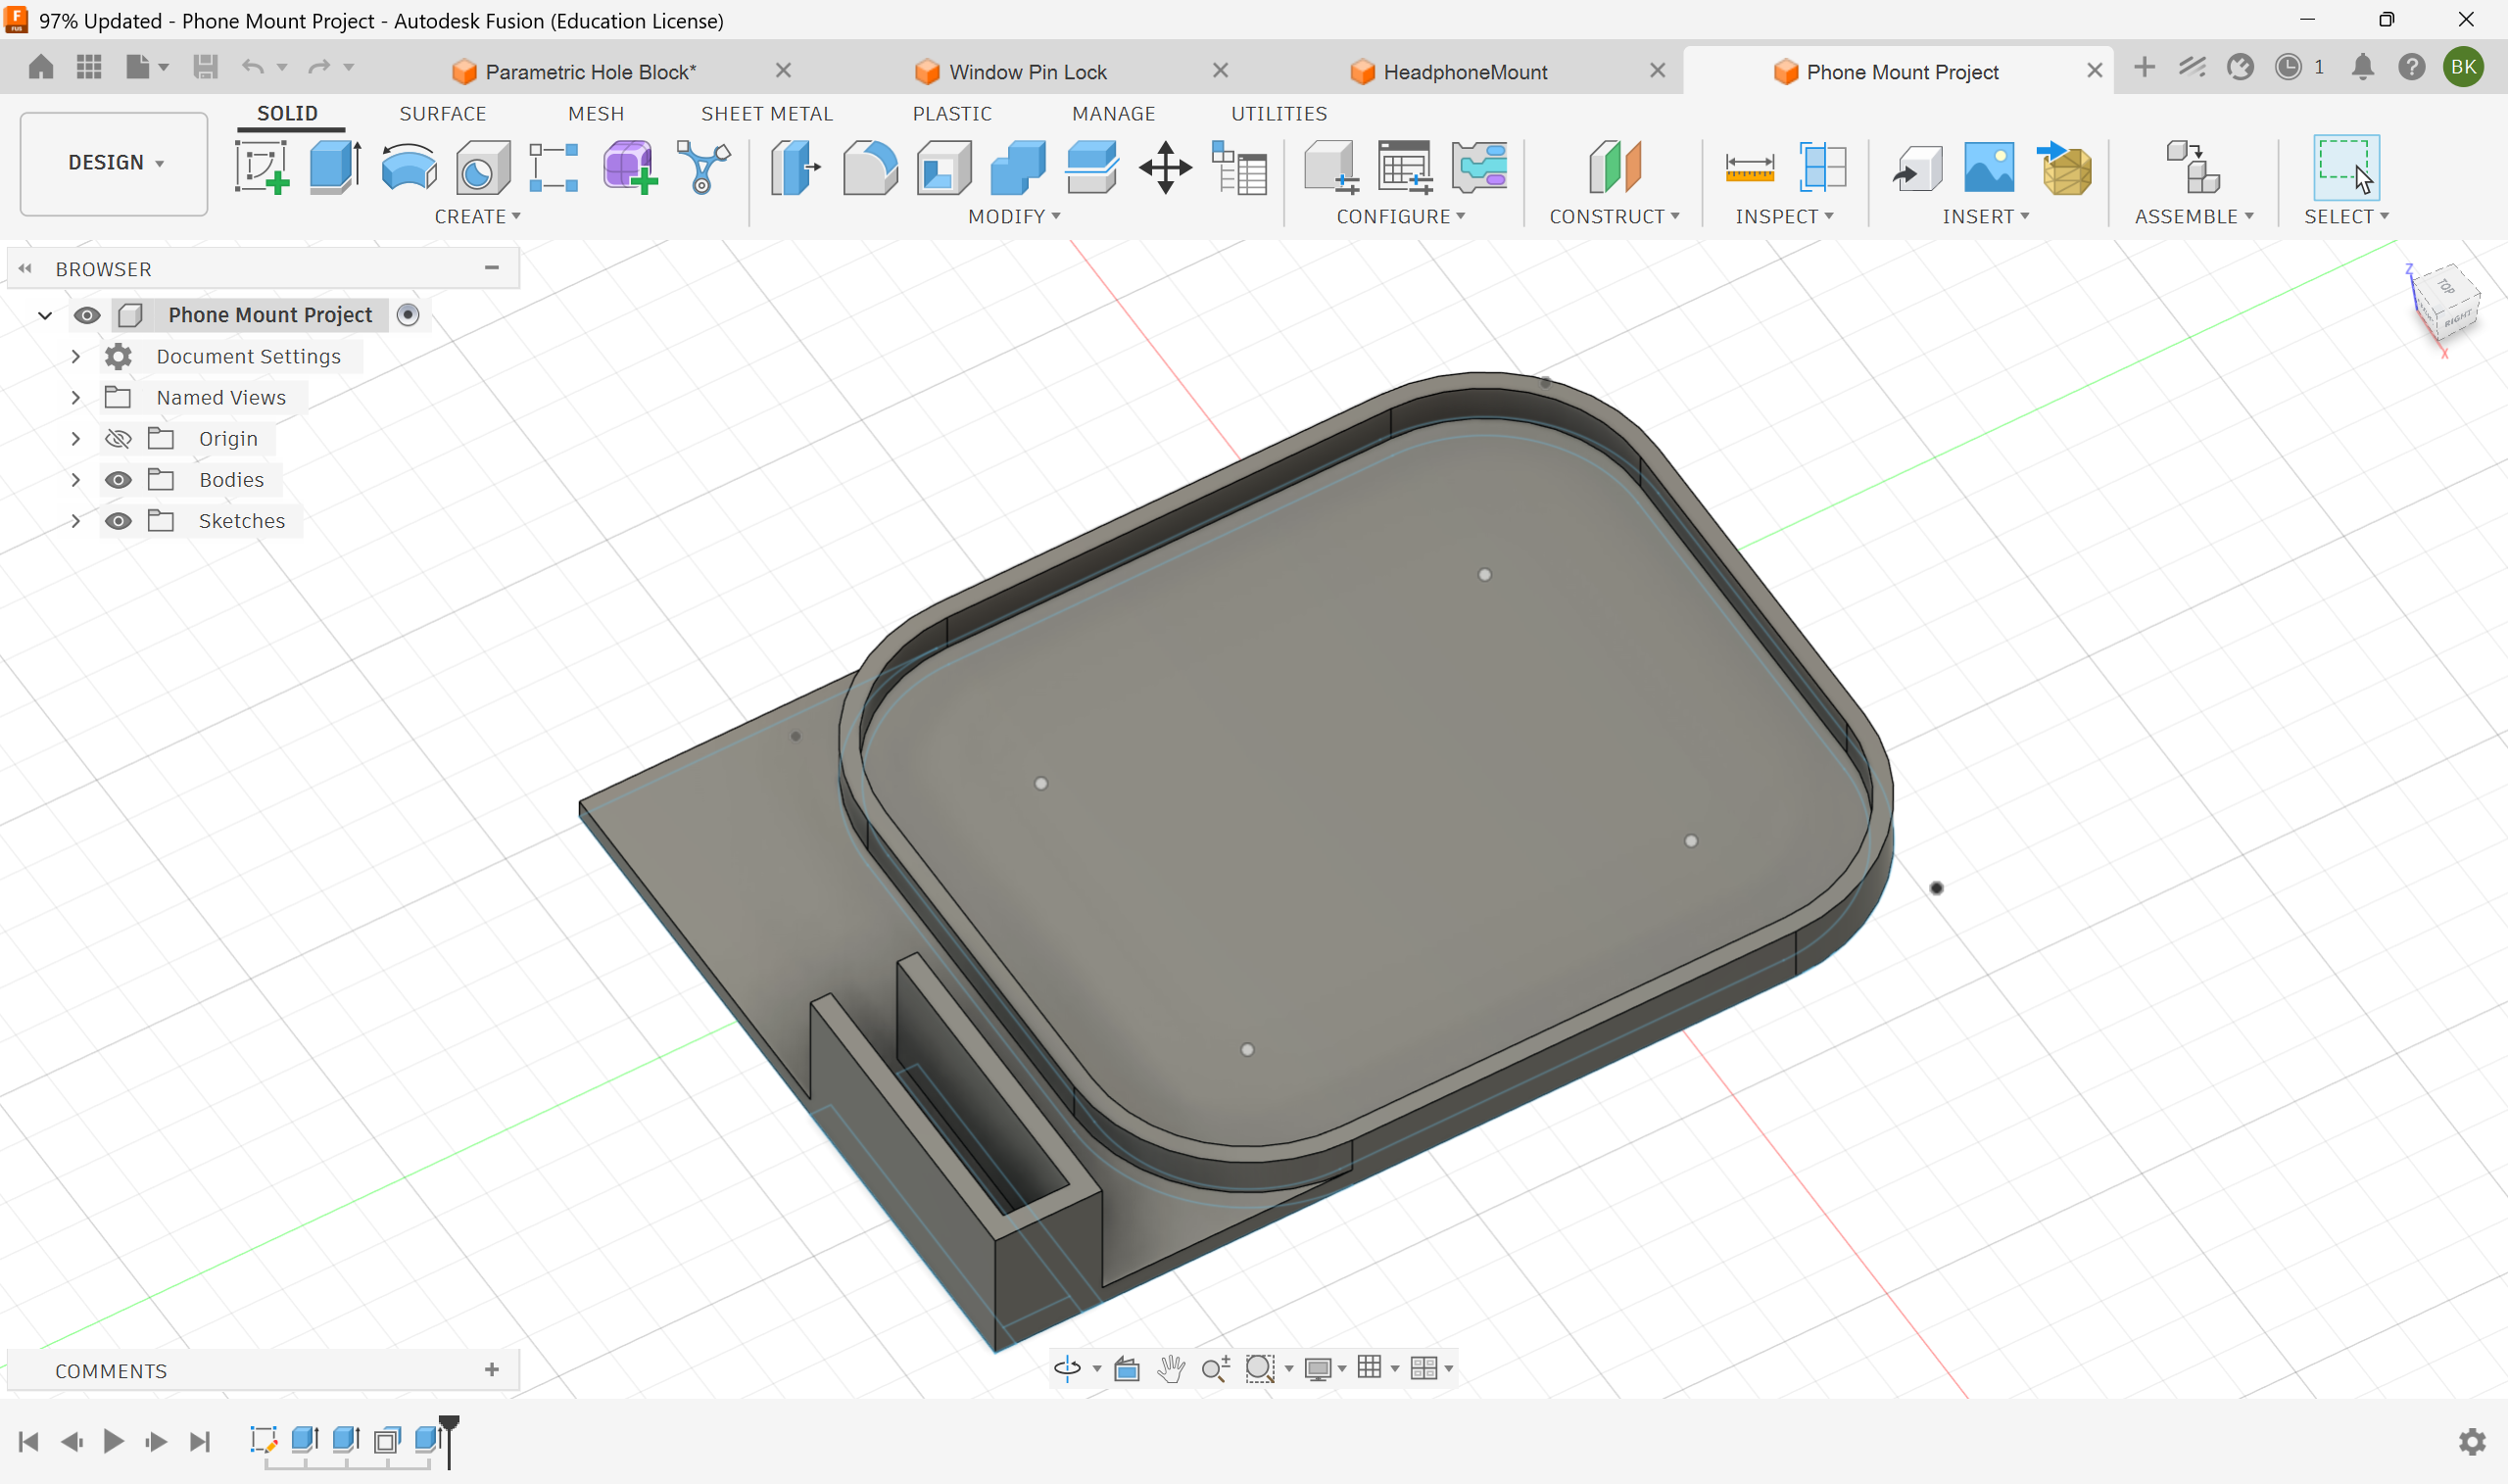Open the CONSTRUCT menu

(x=1614, y=216)
